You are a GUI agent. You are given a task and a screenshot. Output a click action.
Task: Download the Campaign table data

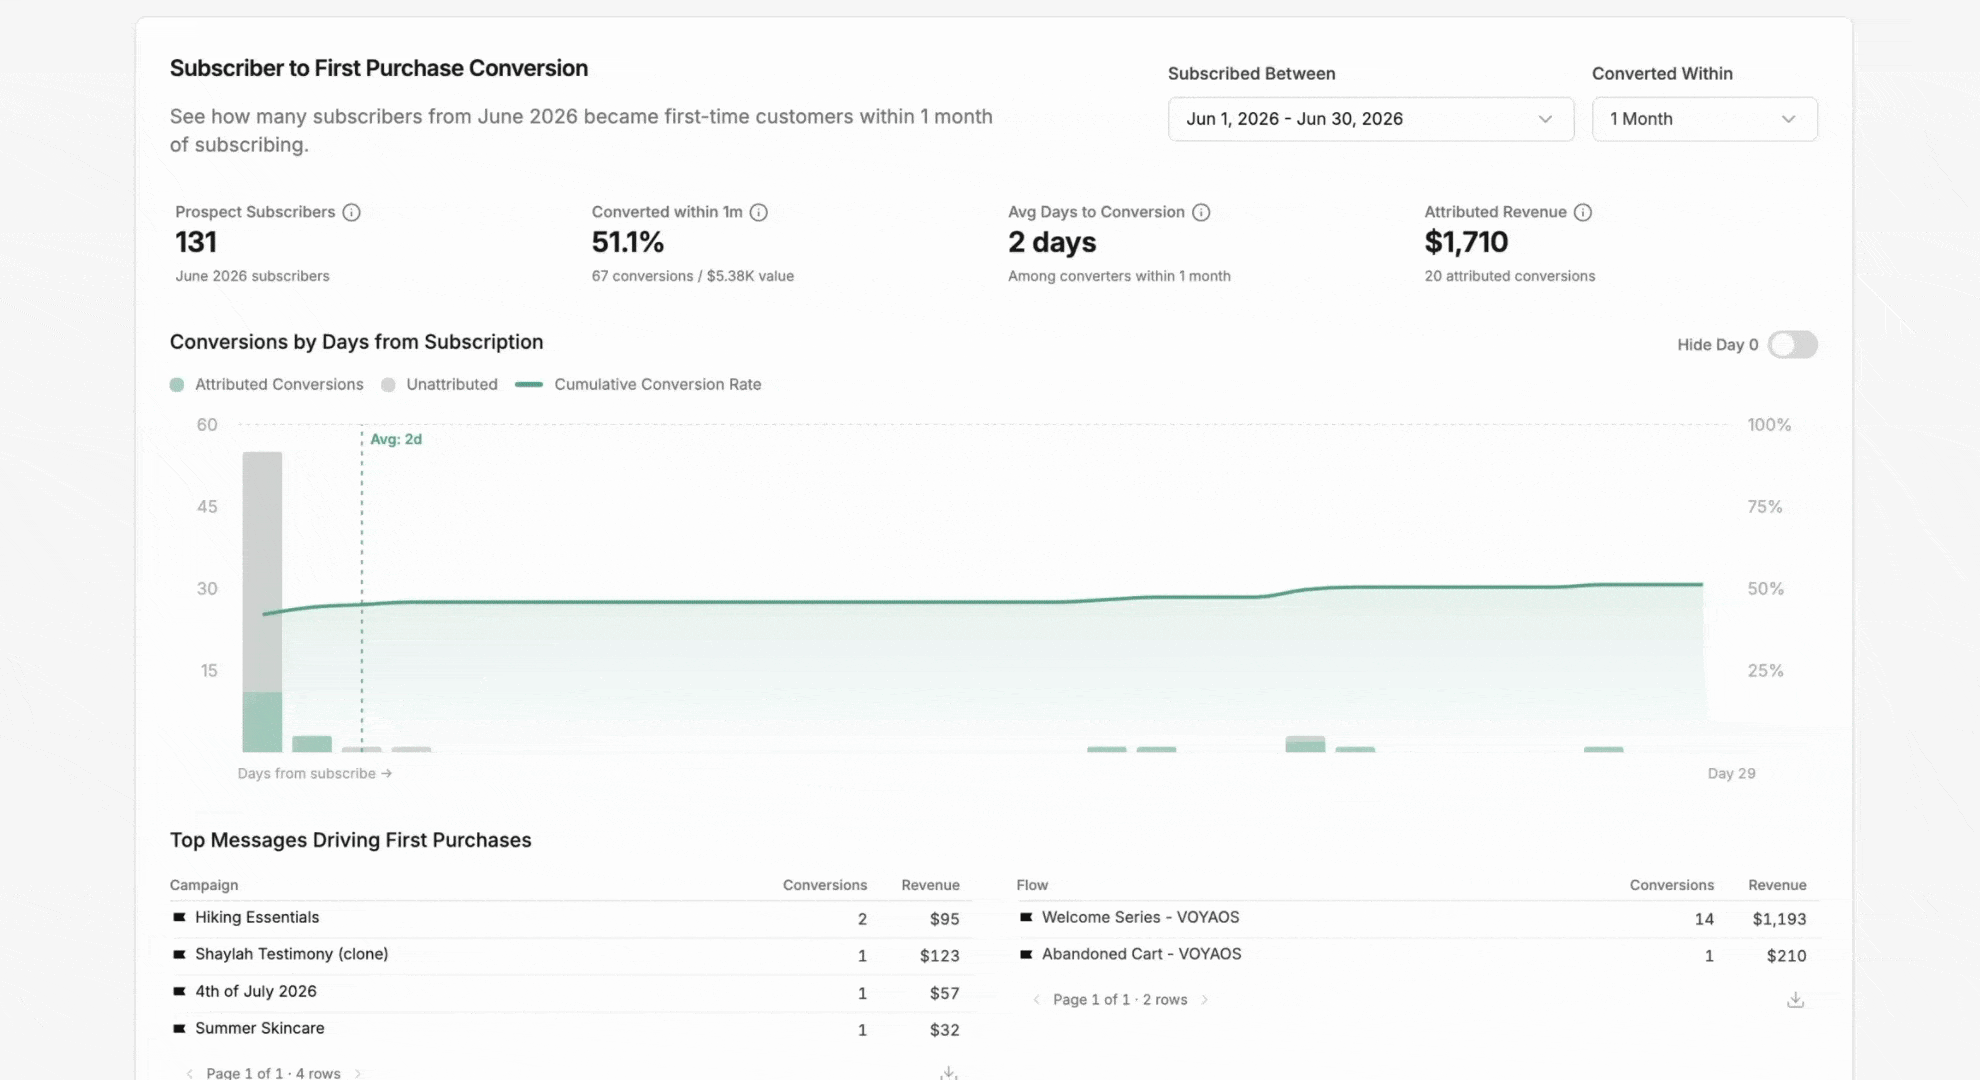click(949, 1073)
